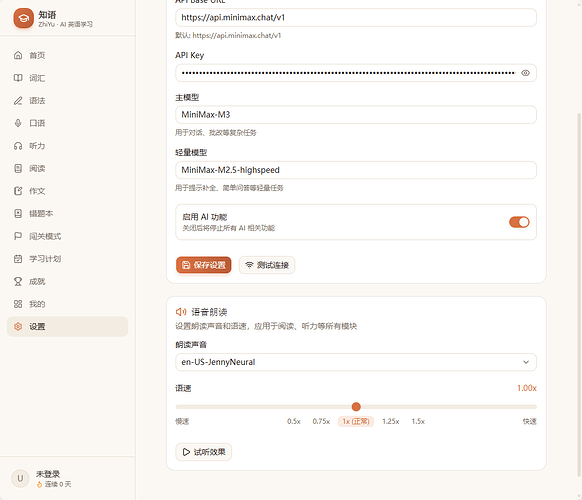Open the 首页 home icon in sidebar
582x500 pixels.
(18, 55)
